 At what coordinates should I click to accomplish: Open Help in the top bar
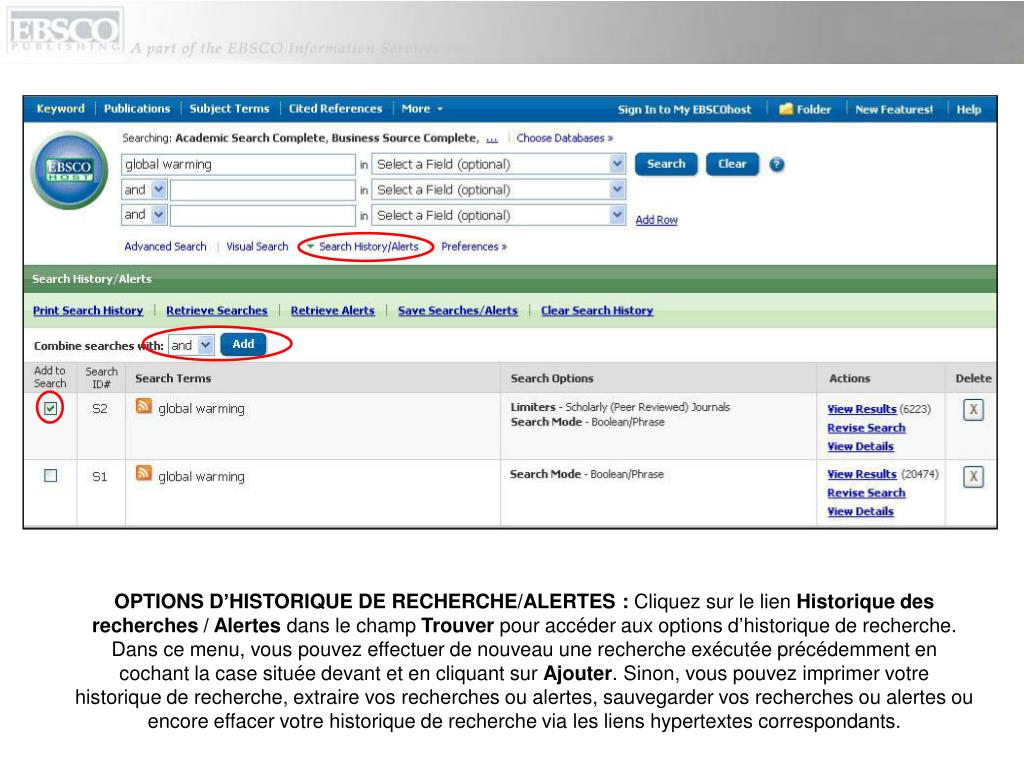tap(969, 110)
